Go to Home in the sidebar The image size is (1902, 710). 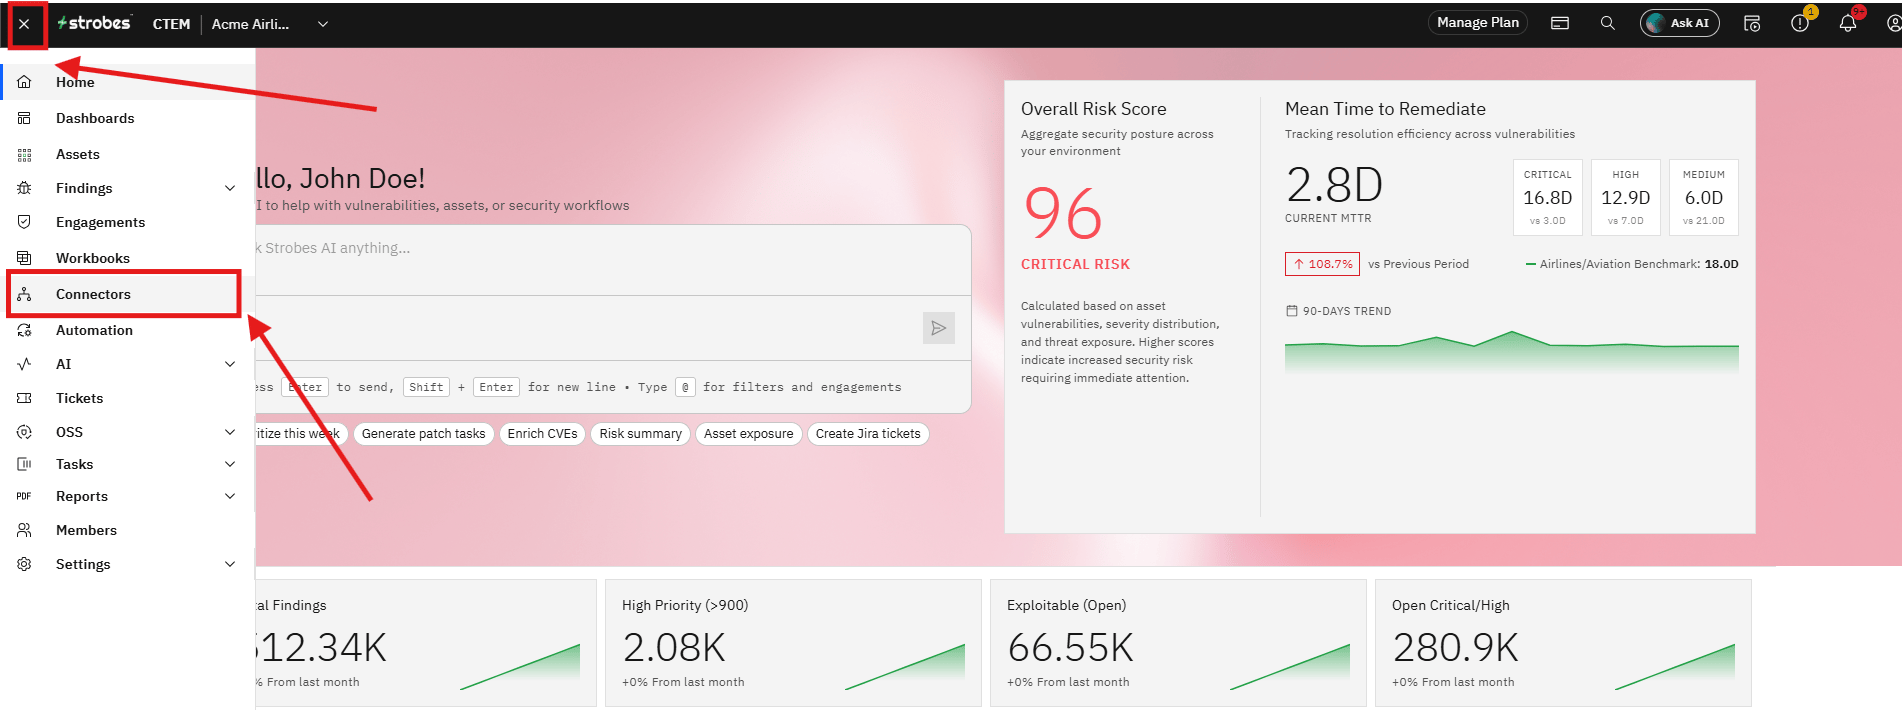(128, 82)
